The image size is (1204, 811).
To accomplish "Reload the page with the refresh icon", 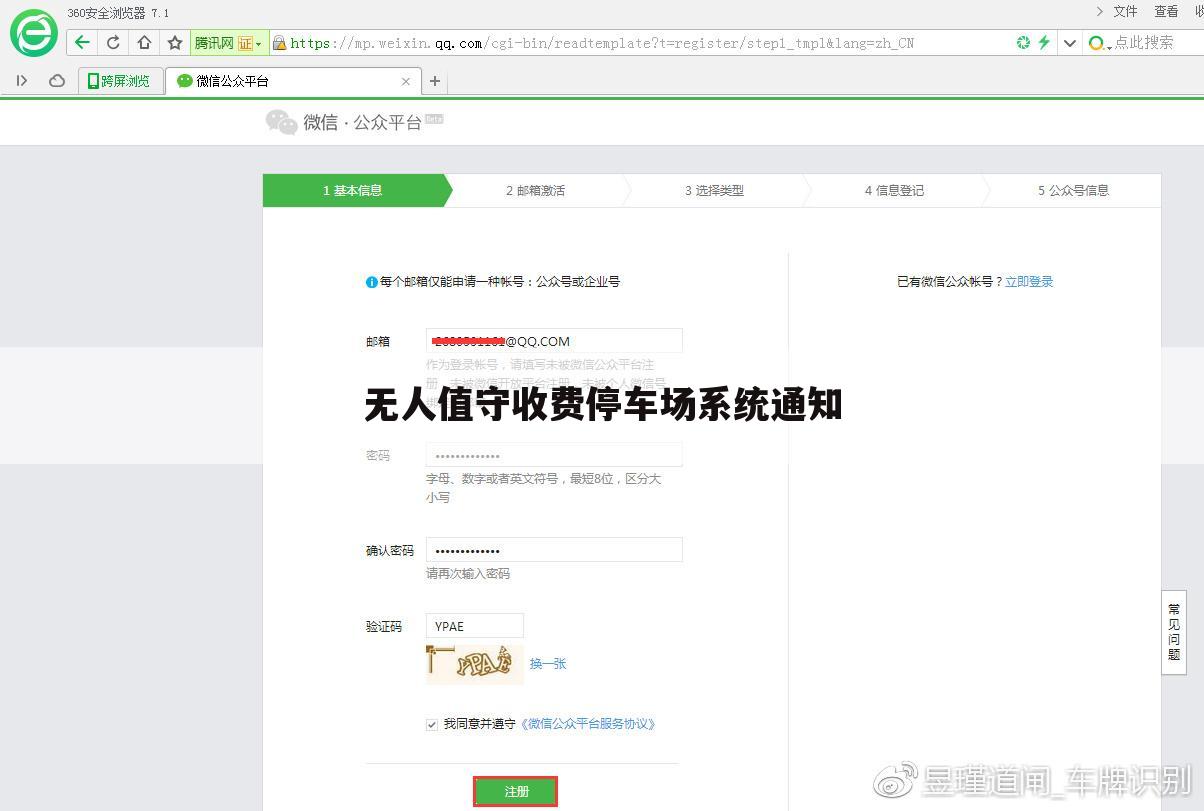I will click(113, 43).
